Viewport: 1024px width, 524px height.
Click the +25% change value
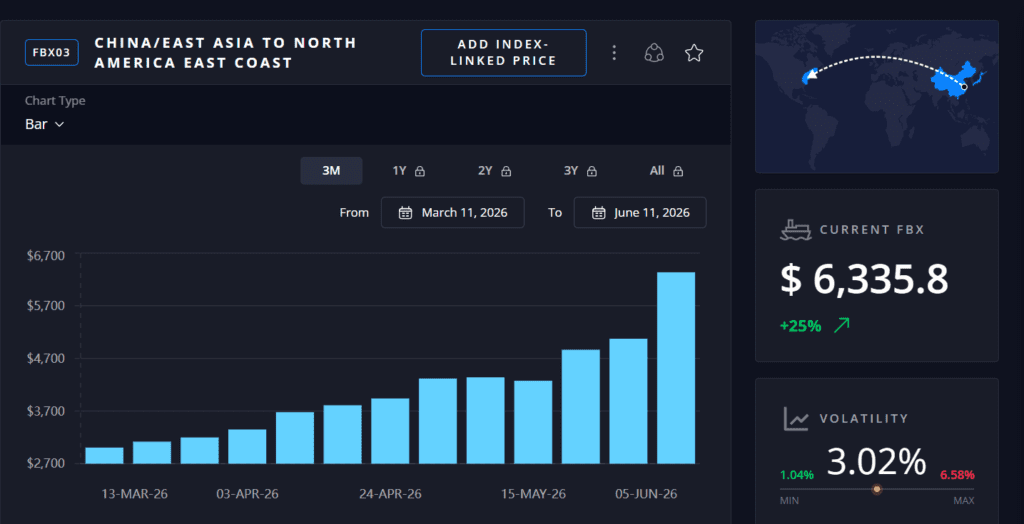pyautogui.click(x=800, y=325)
